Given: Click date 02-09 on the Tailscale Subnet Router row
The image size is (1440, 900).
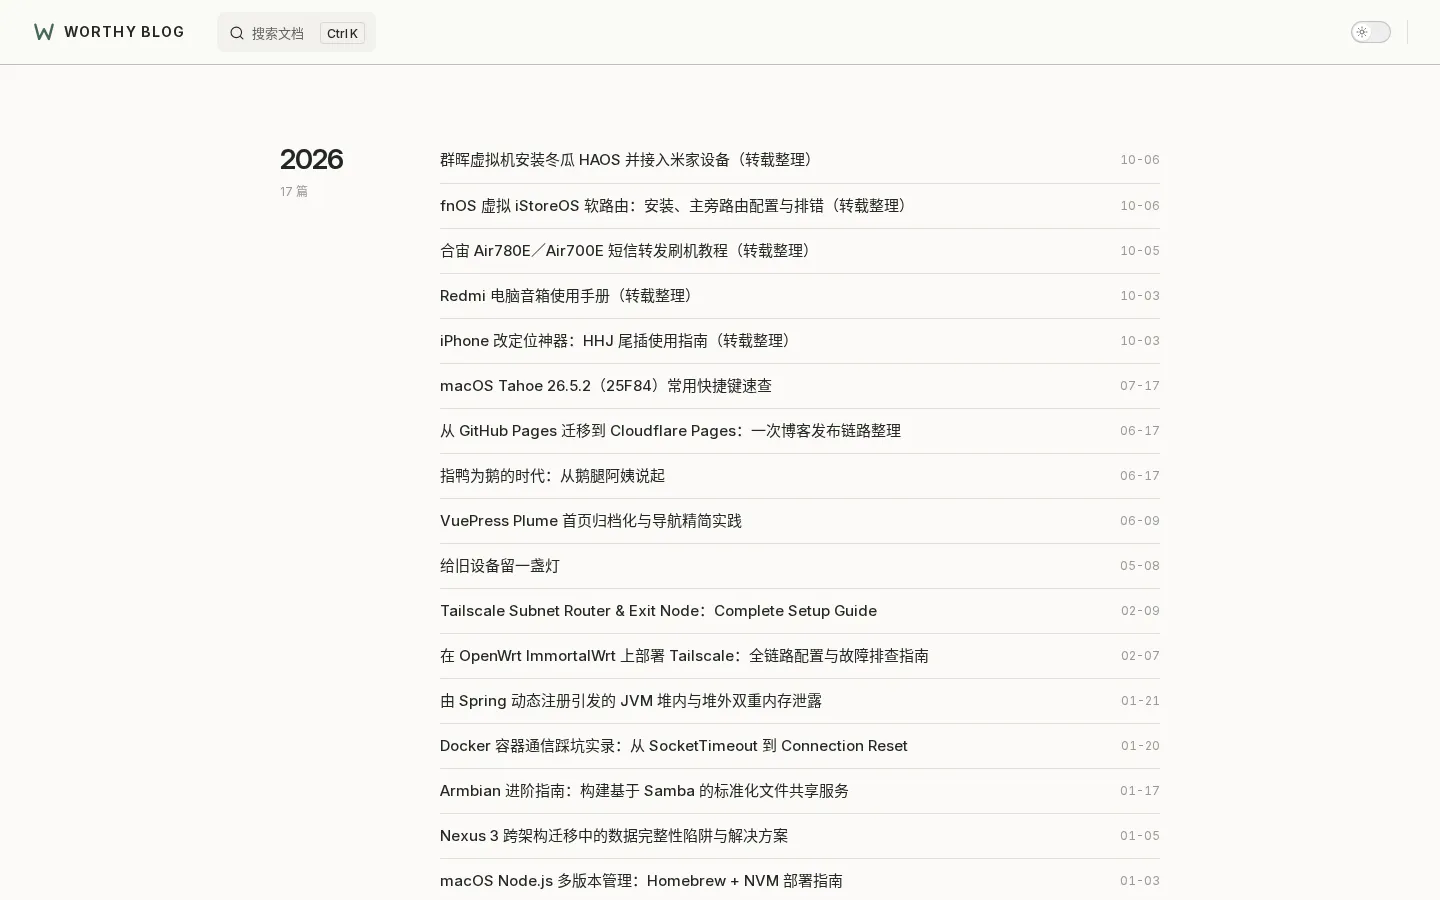Looking at the screenshot, I should (1140, 611).
